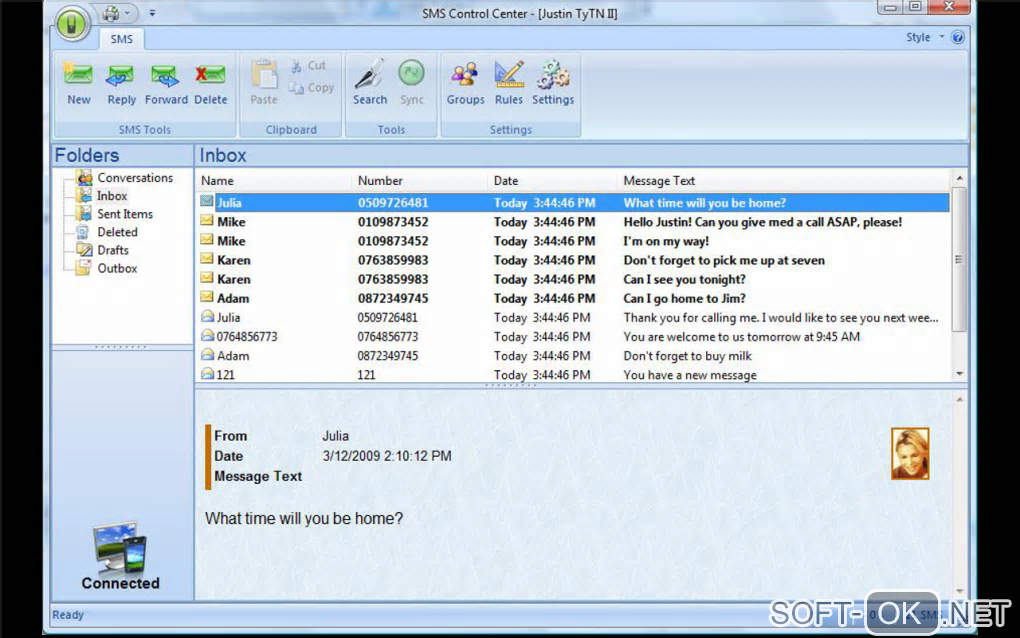Open the Groups settings
Viewport: 1020px width, 638px height.
pyautogui.click(x=465, y=83)
